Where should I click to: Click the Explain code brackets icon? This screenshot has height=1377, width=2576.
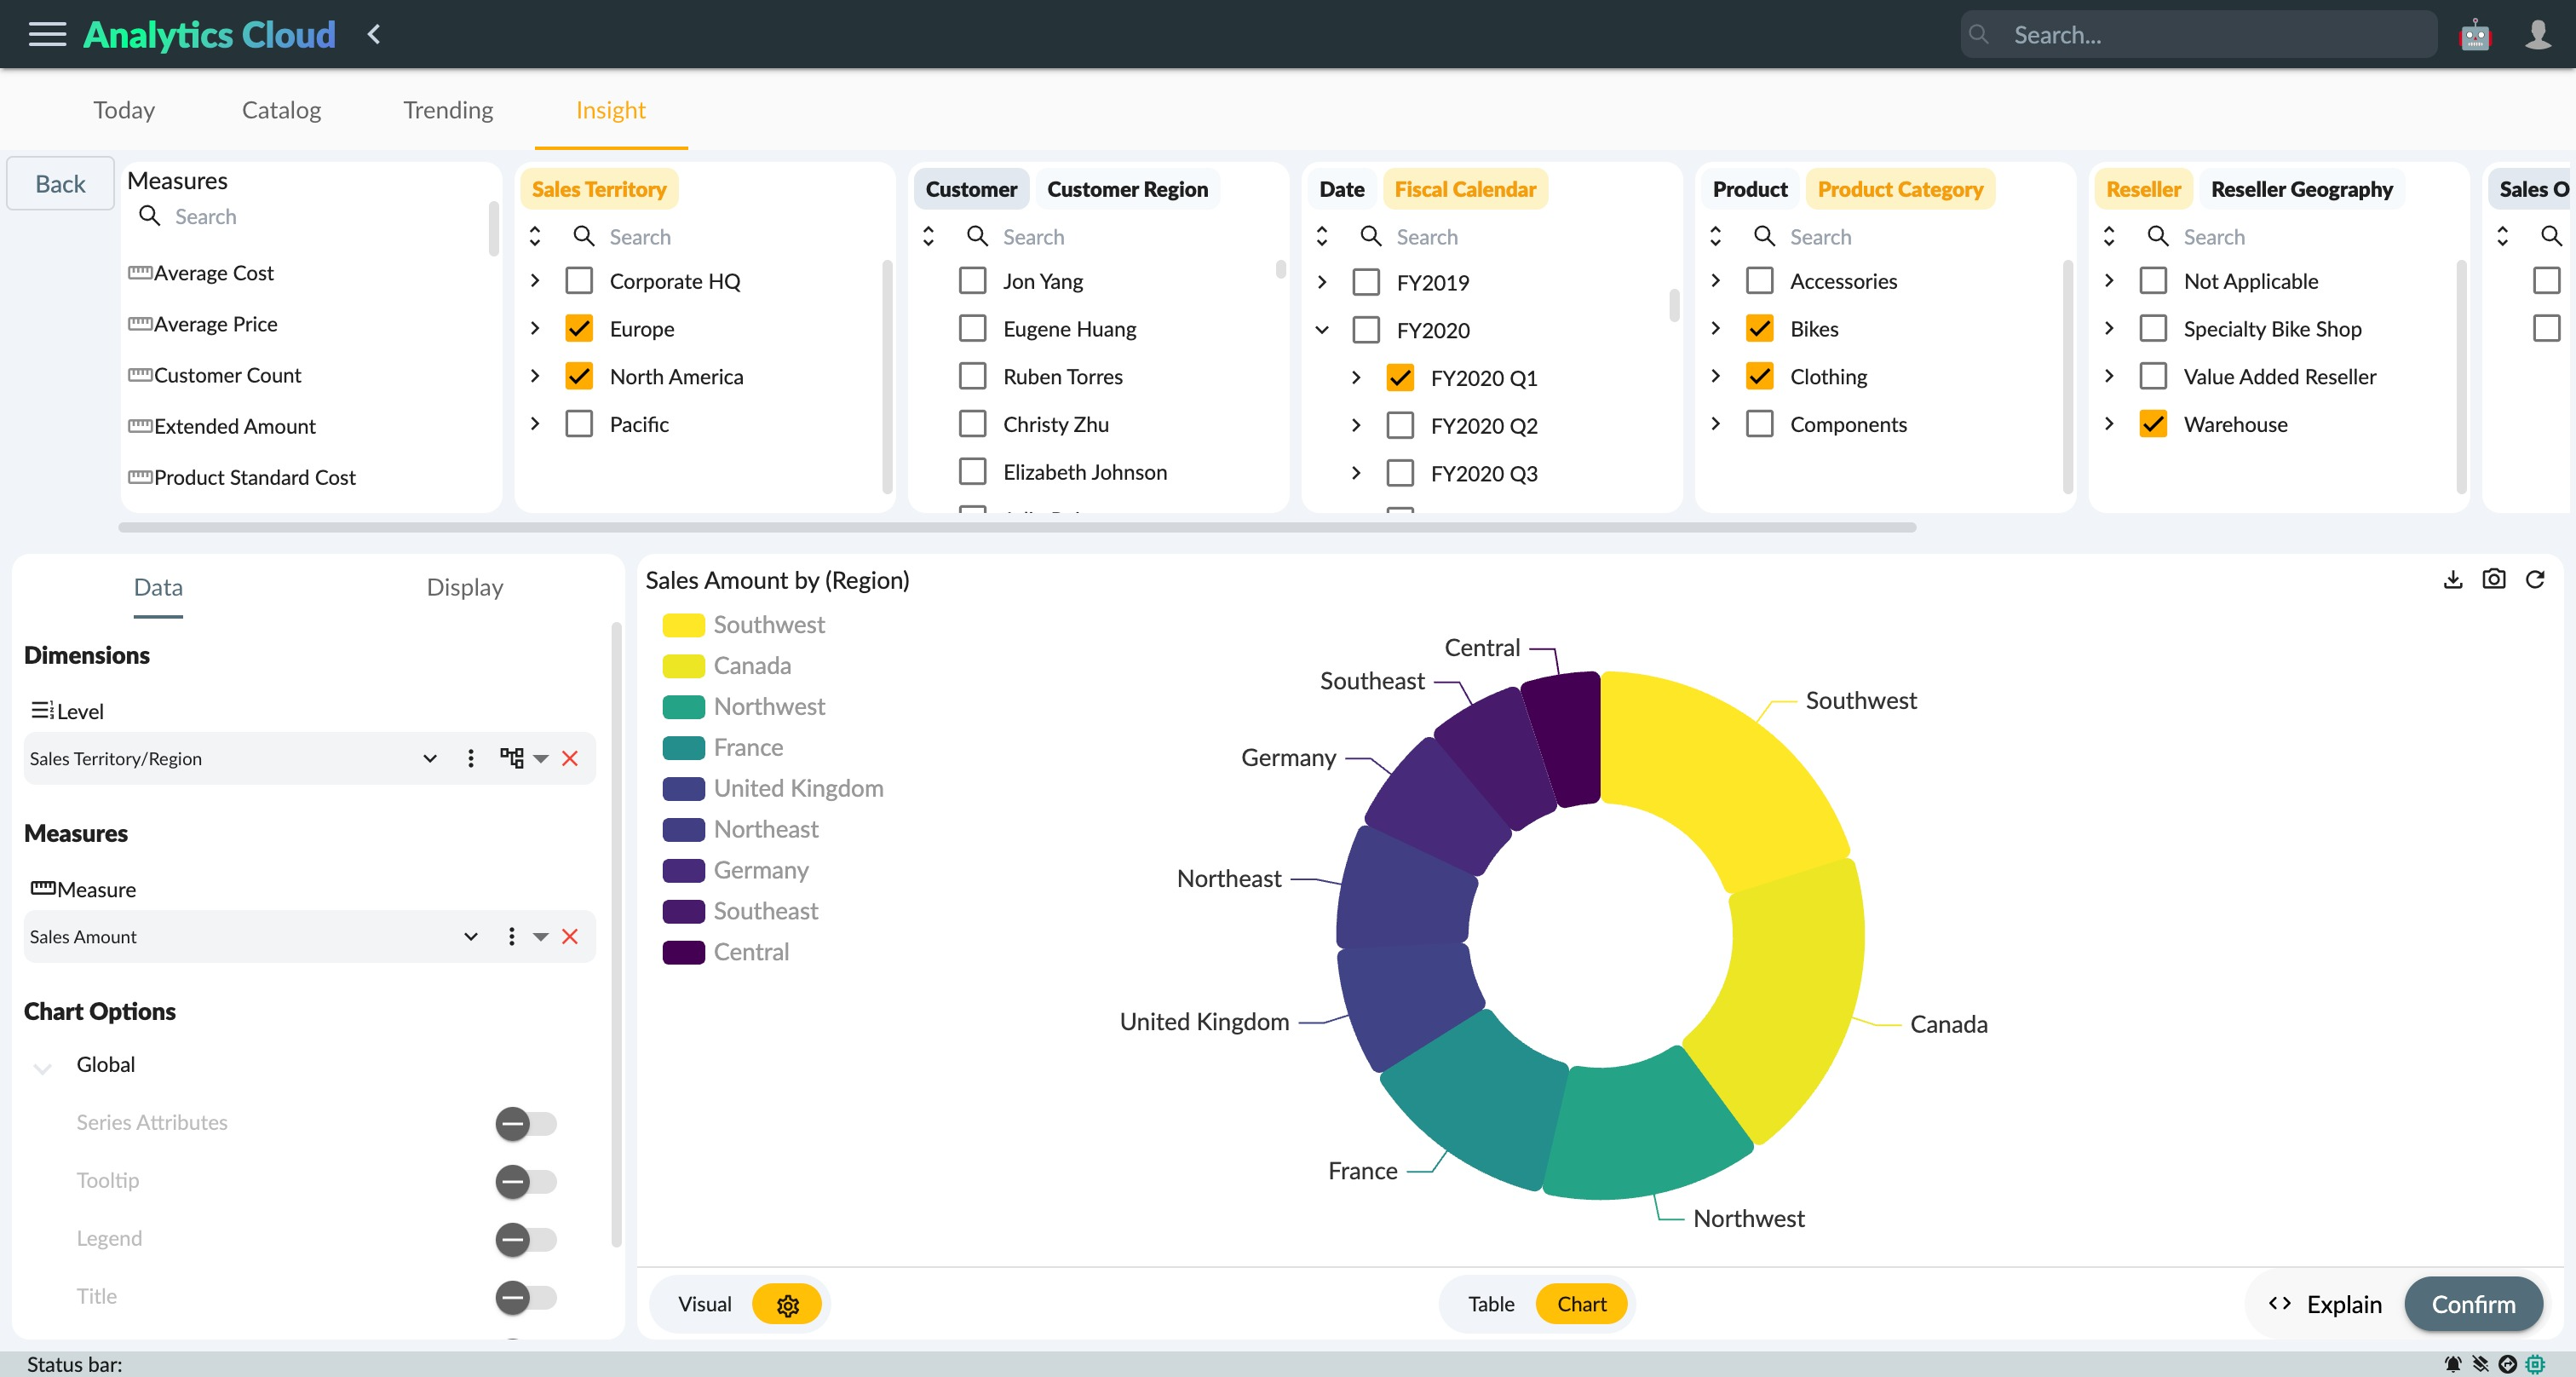pyautogui.click(x=2280, y=1303)
